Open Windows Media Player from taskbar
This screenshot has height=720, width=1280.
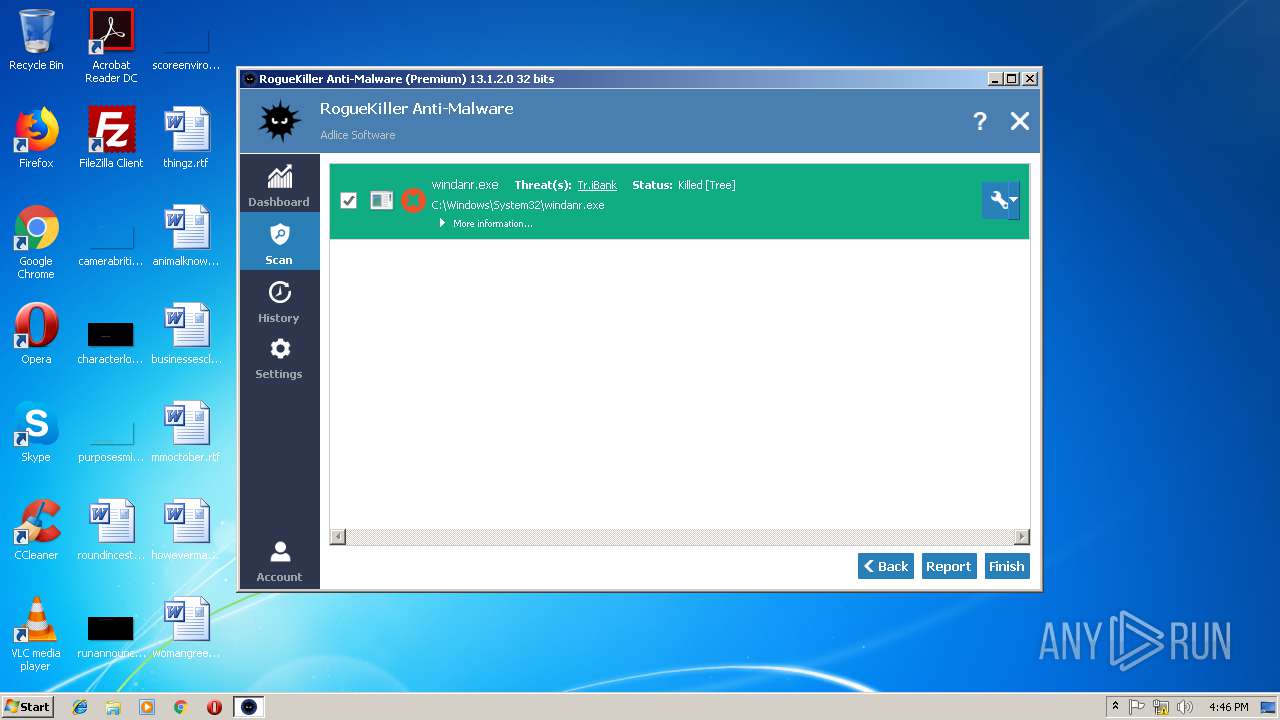(x=147, y=707)
